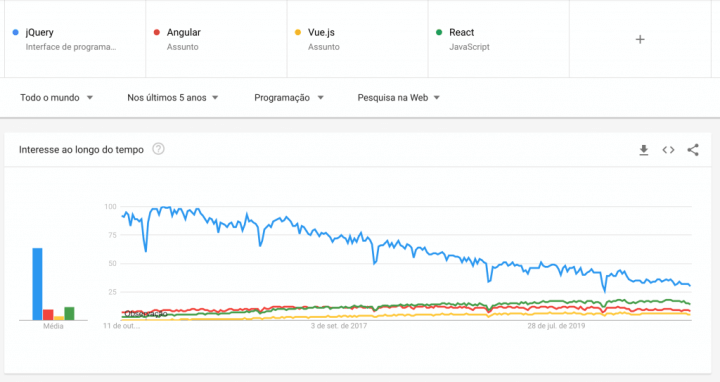Click the blue jQuery color dot
Viewport: 720px width, 382px height.
16,32
